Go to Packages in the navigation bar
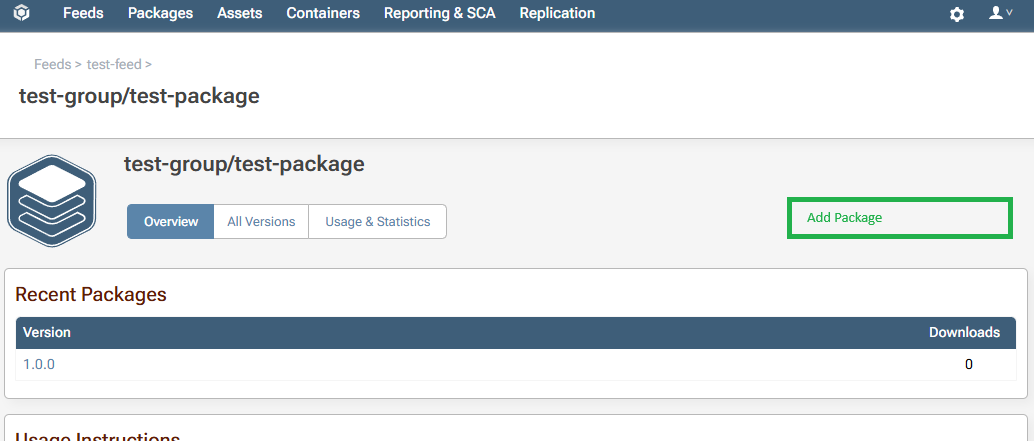Screen dimensions: 1034x441 click(160, 14)
